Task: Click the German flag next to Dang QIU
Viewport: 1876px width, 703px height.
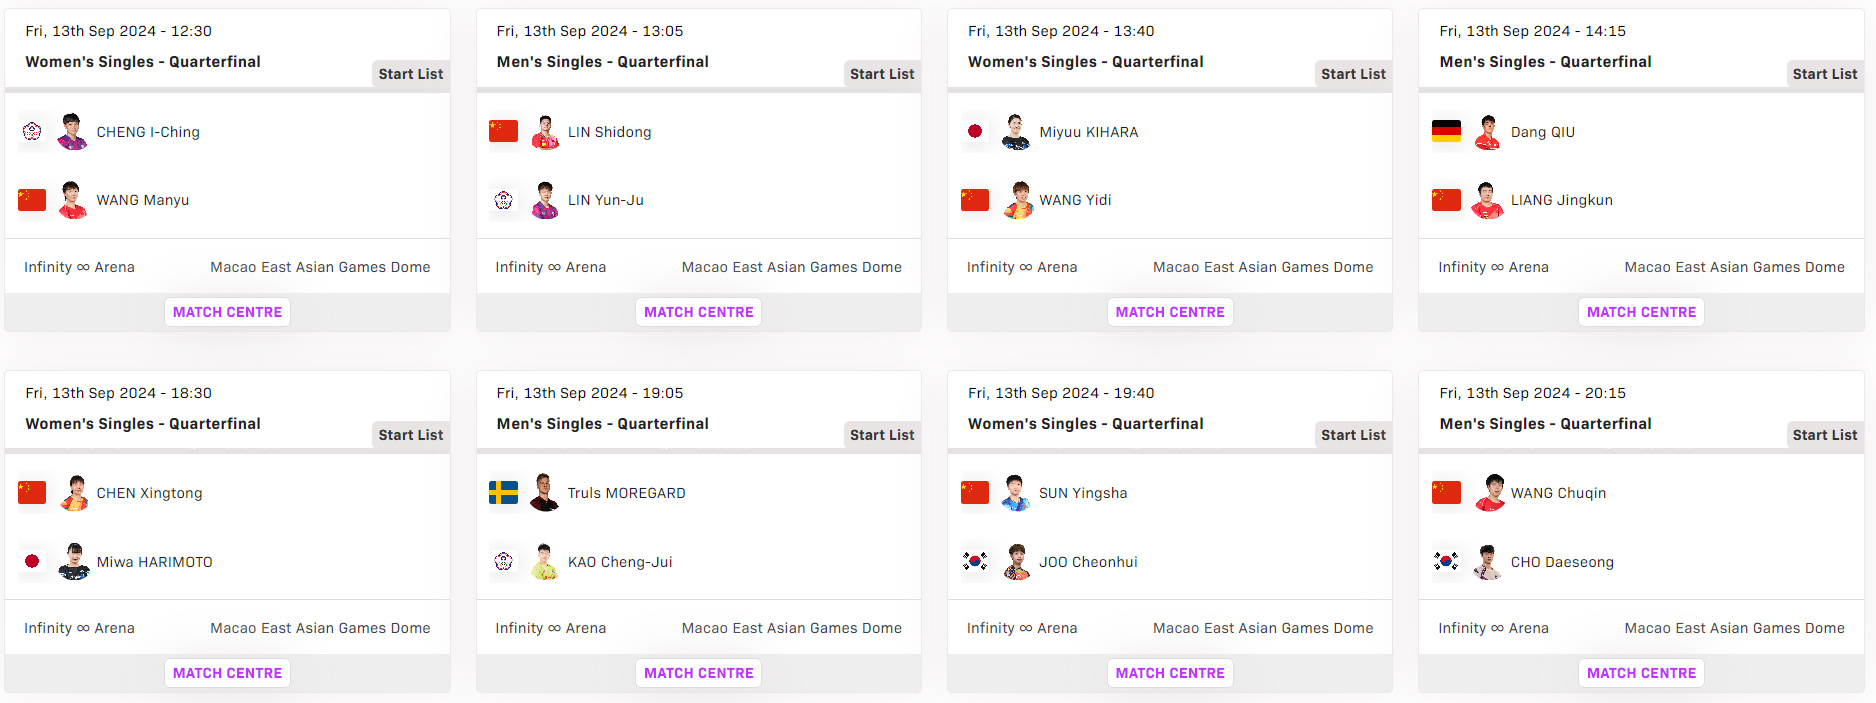Action: (x=1446, y=131)
